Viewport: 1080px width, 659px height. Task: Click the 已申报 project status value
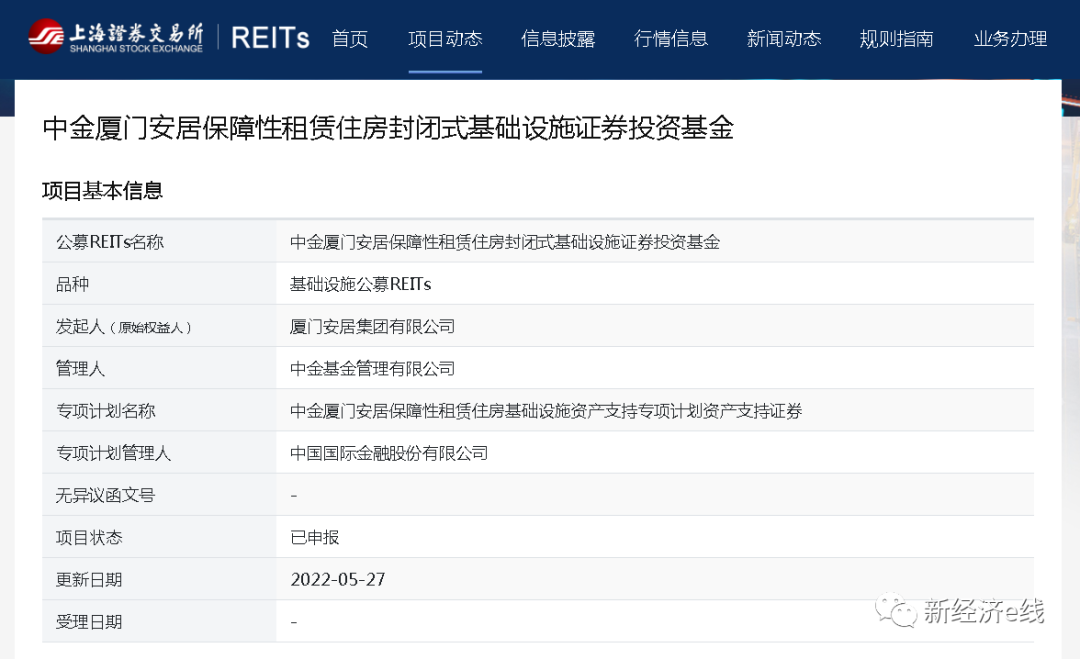pyautogui.click(x=315, y=537)
